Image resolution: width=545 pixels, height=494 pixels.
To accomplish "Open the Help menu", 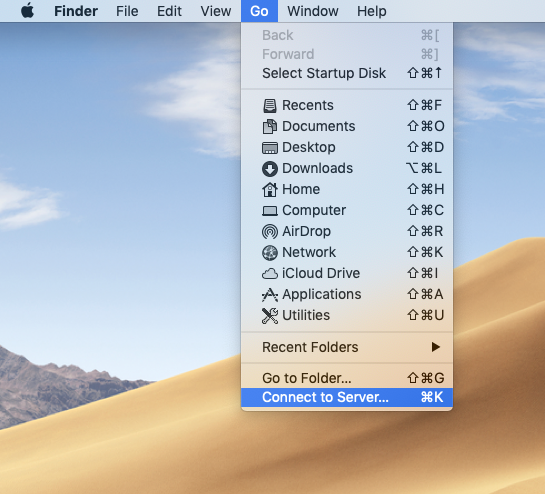I will coord(372,11).
